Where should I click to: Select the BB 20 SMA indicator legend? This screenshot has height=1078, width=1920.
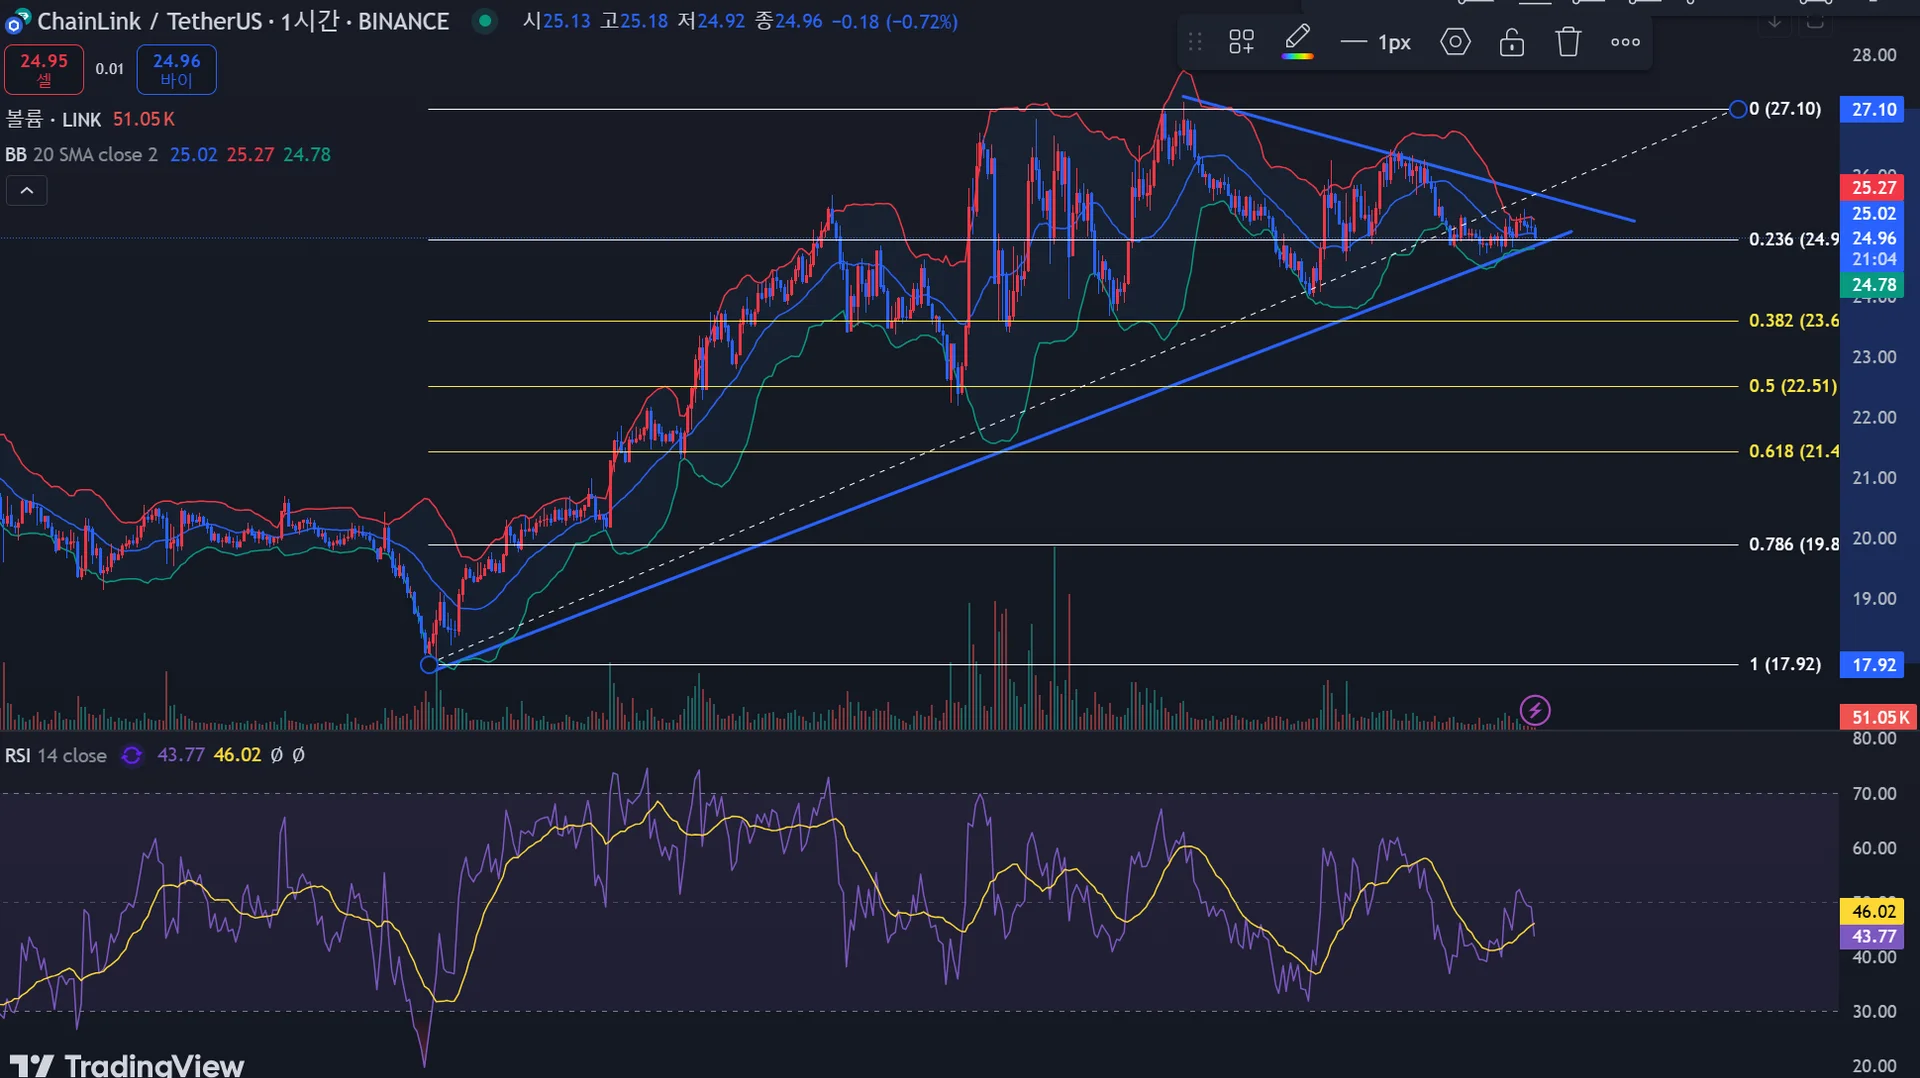(82, 155)
